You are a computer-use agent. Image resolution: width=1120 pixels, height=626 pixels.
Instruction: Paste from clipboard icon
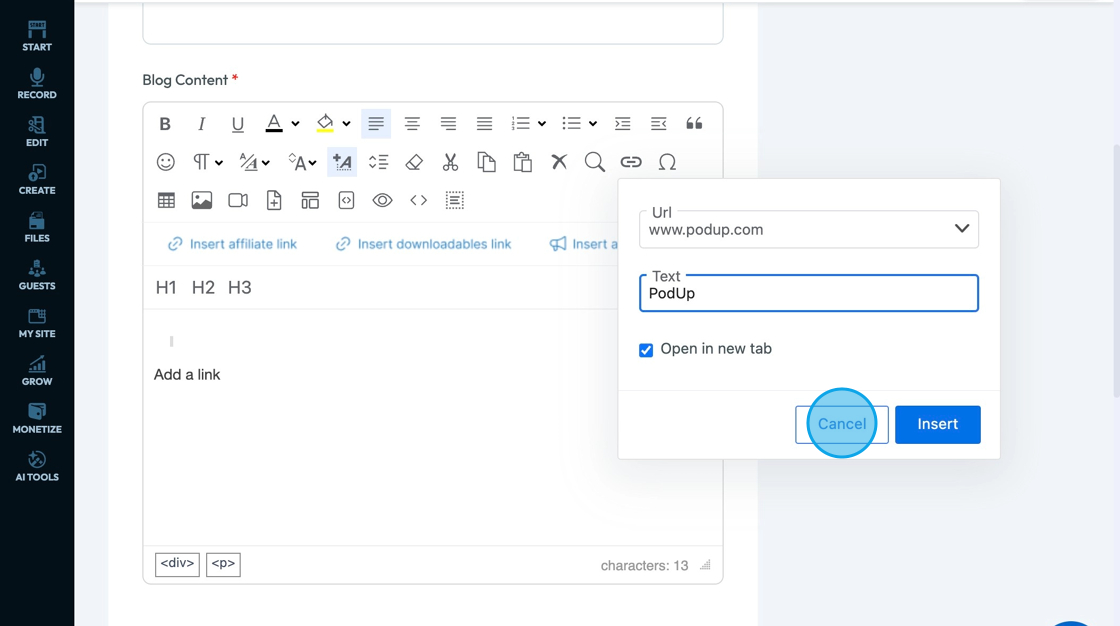tap(523, 162)
